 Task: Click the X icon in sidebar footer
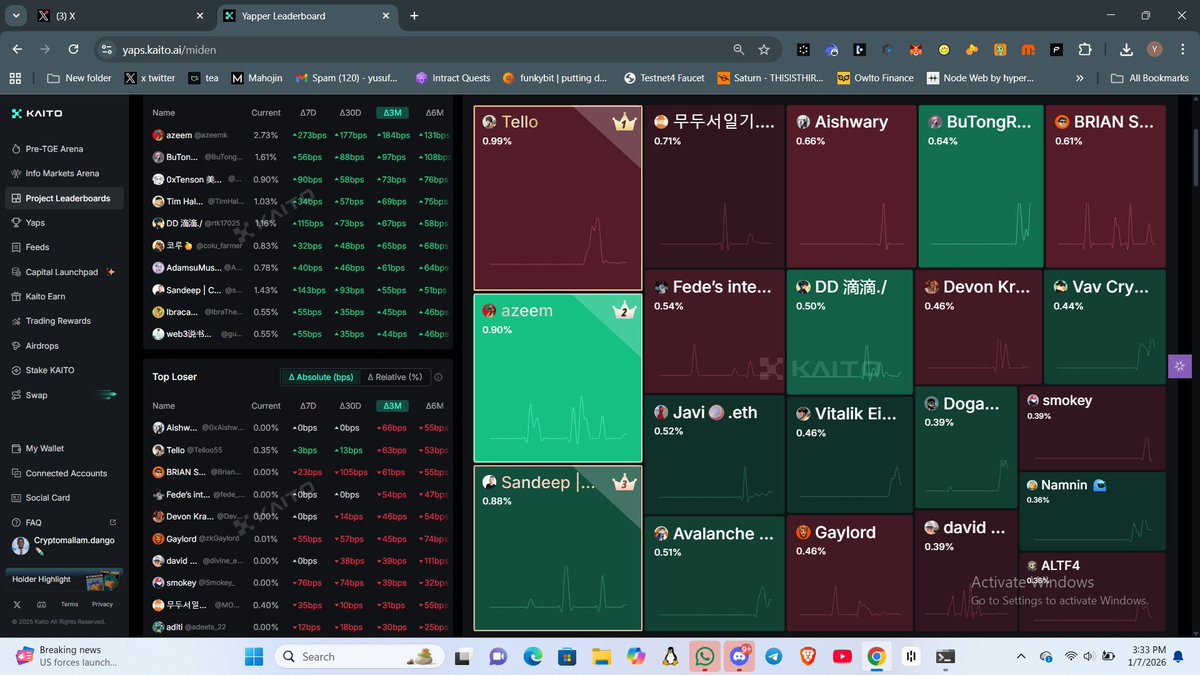(17, 604)
